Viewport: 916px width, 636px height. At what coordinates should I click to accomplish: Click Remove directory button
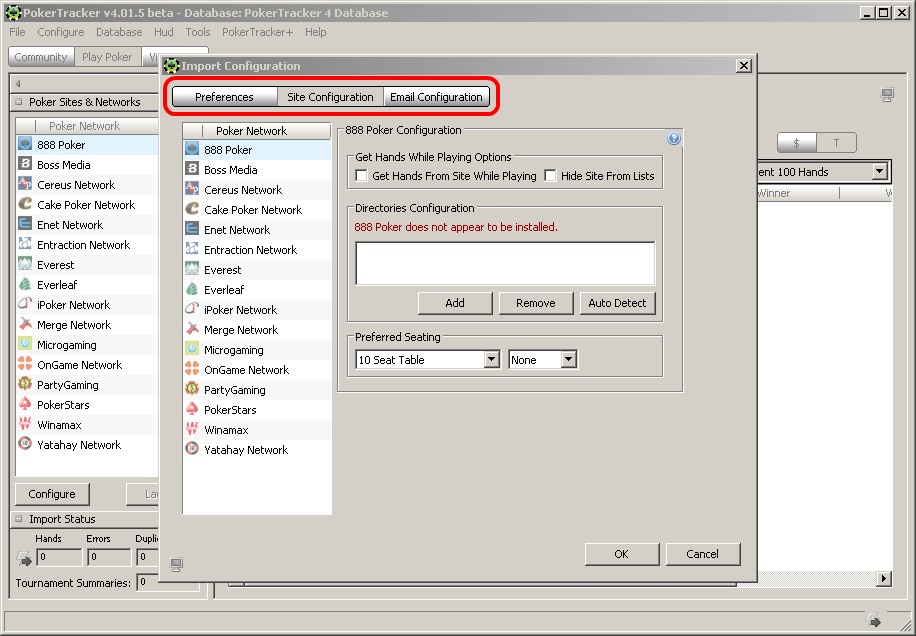coord(536,303)
